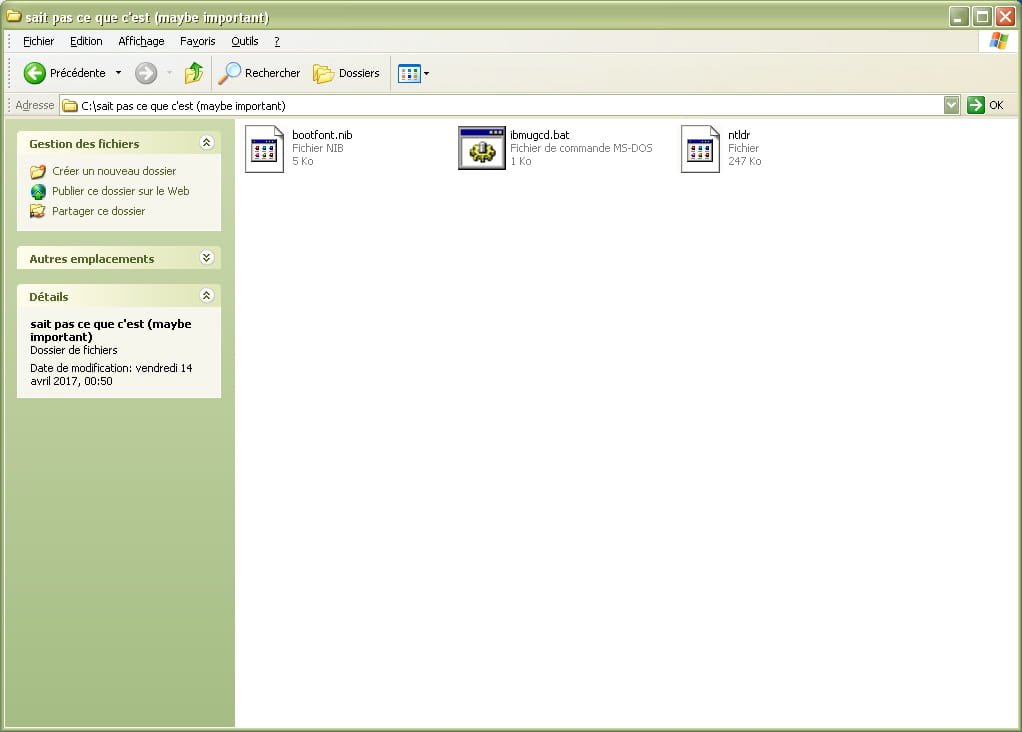The width and height of the screenshot is (1022, 732).
Task: Click the green Précédente back arrow
Action: (x=35, y=73)
